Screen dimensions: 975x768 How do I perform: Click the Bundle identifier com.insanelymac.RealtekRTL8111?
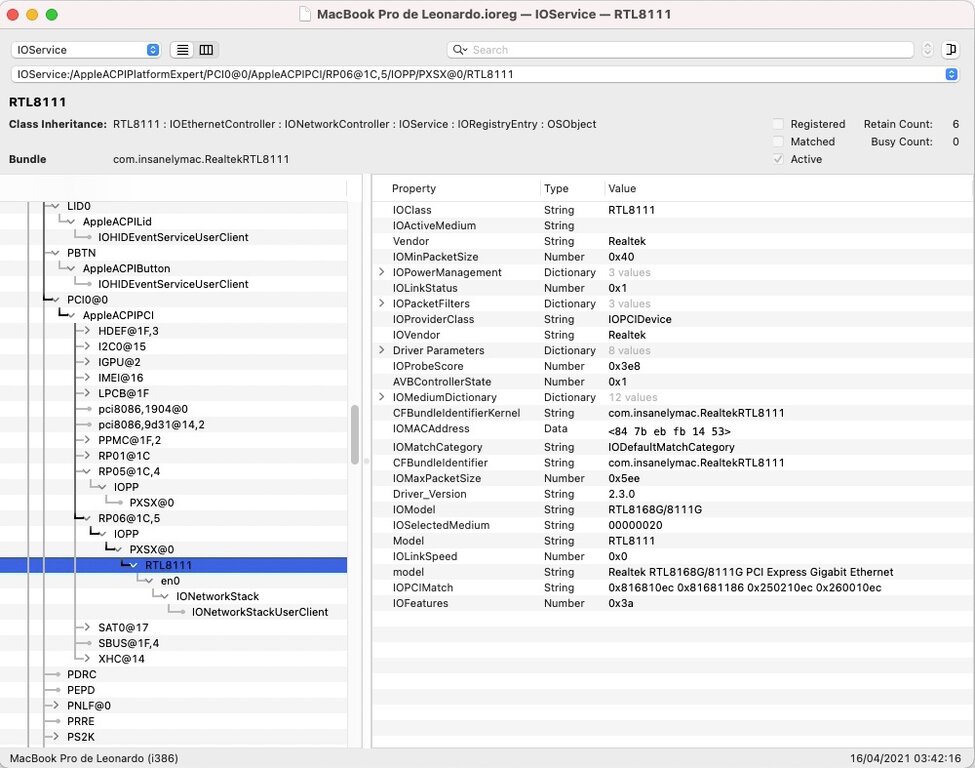(x=201, y=159)
